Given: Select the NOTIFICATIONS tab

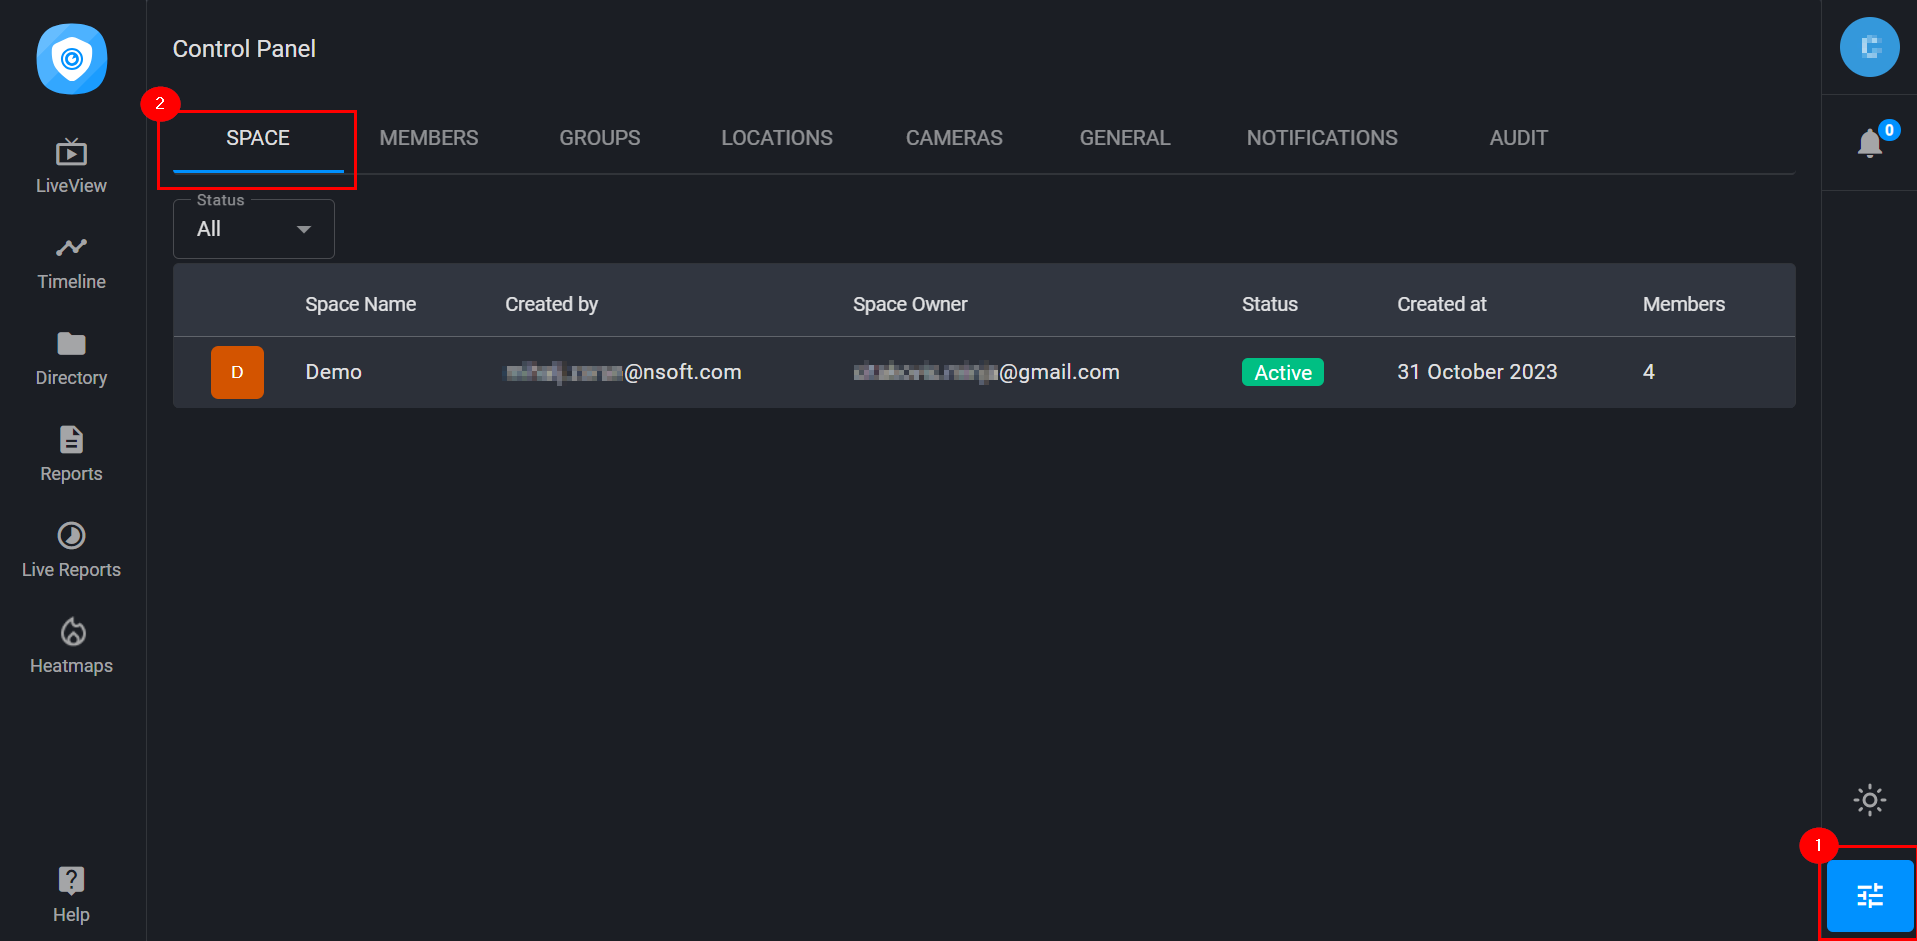Looking at the screenshot, I should click(x=1321, y=138).
